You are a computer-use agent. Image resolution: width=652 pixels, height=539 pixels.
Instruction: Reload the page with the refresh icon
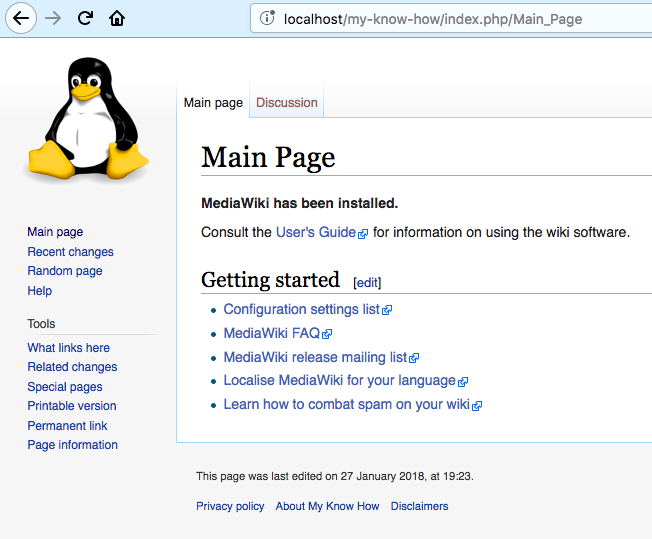click(85, 18)
